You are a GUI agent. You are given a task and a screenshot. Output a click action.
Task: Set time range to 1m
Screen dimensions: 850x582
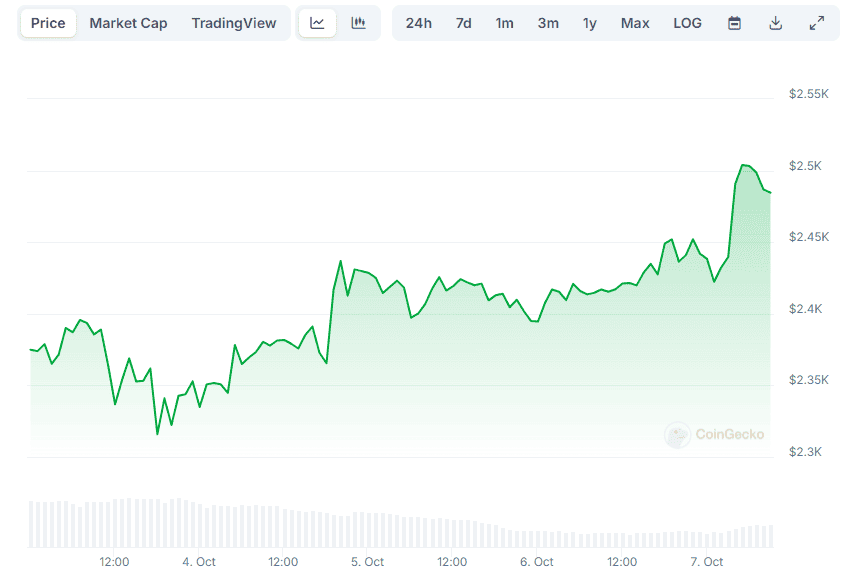coord(504,23)
